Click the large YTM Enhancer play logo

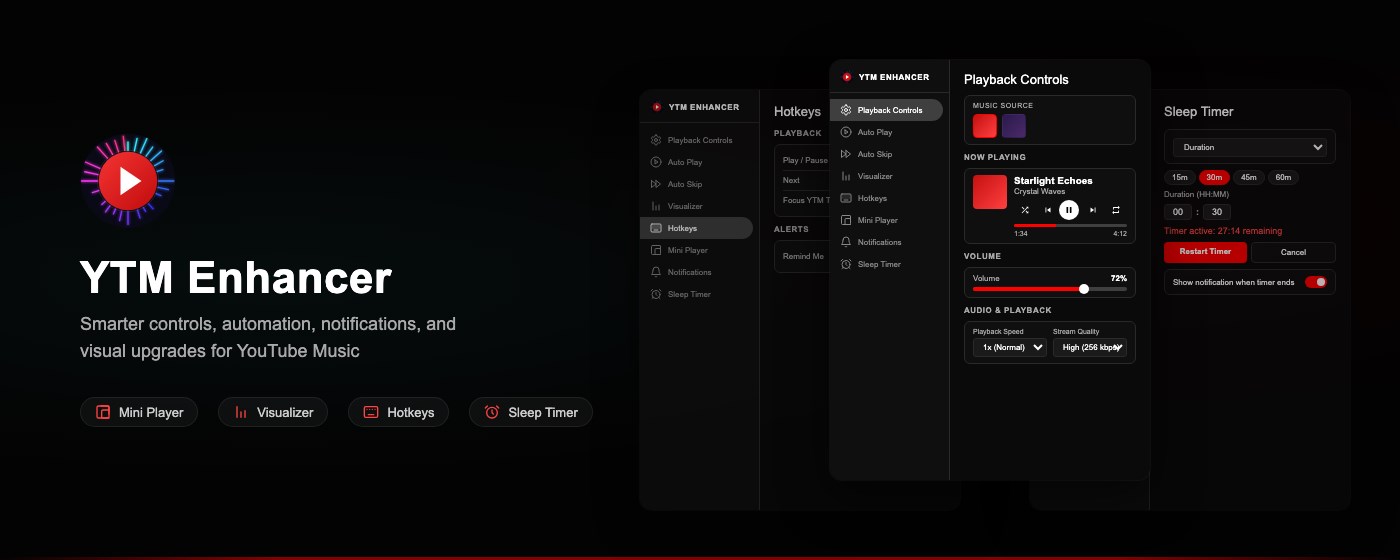coord(128,180)
